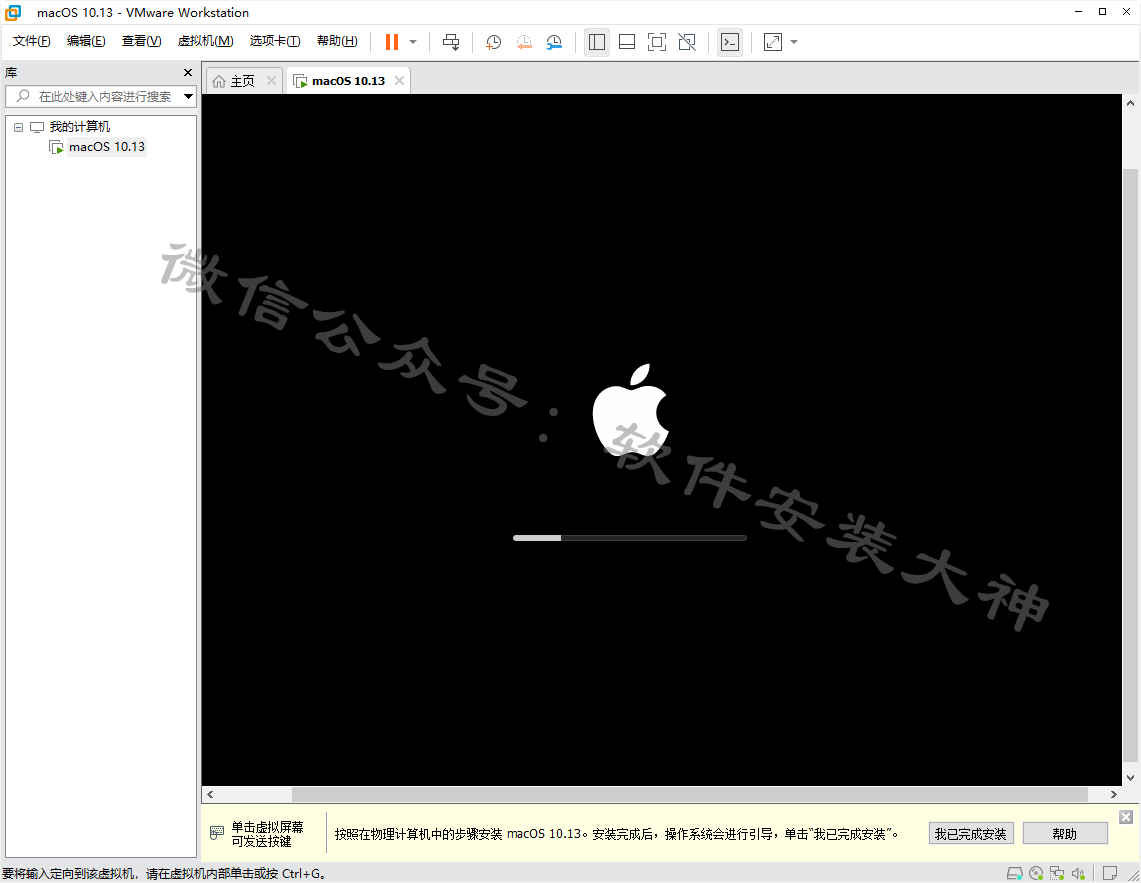This screenshot has height=883, width=1141.
Task: Toggle the console view button
Action: (x=730, y=42)
